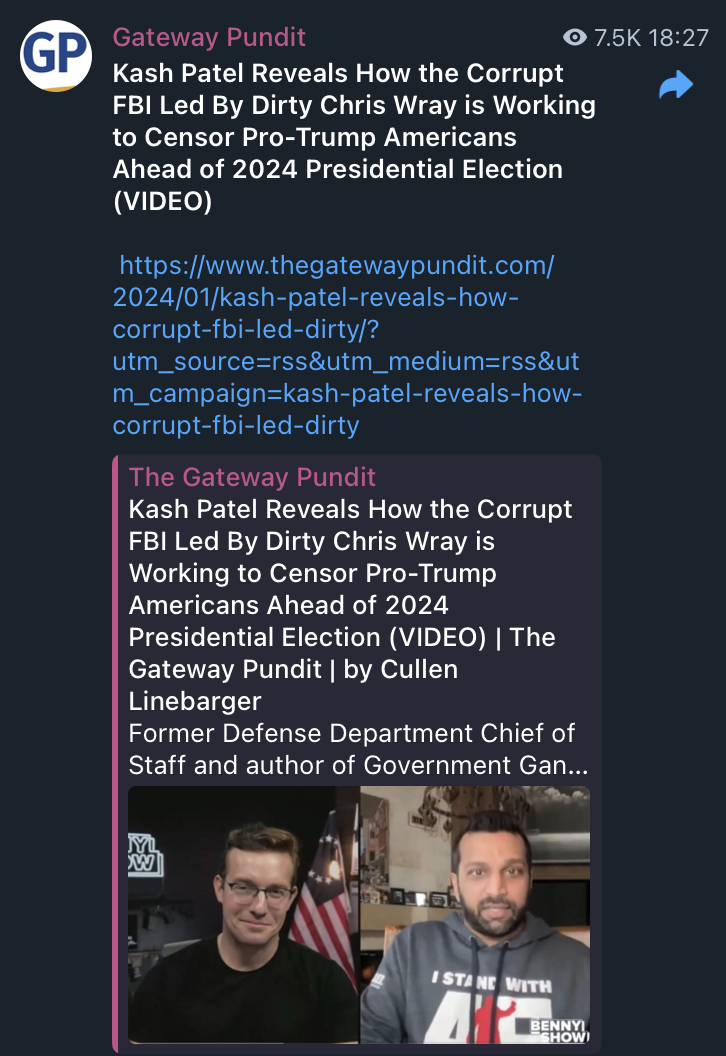Tap the pink link preview side bar
This screenshot has height=1056, width=726.
(115, 754)
